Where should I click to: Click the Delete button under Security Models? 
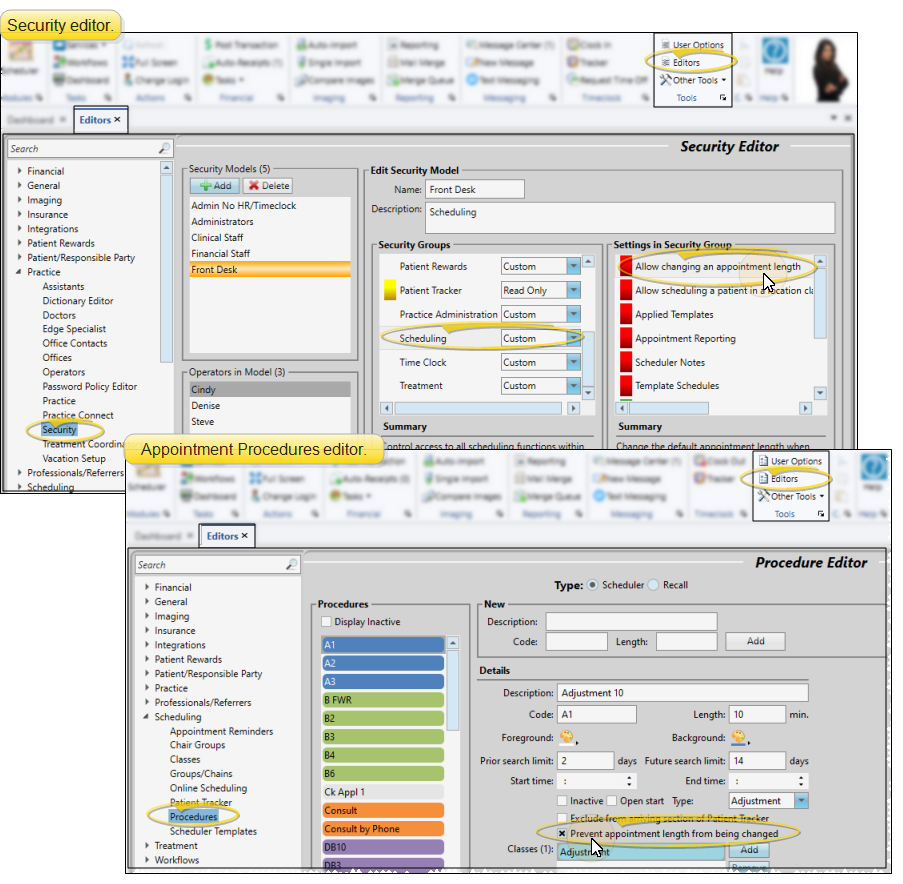(268, 186)
